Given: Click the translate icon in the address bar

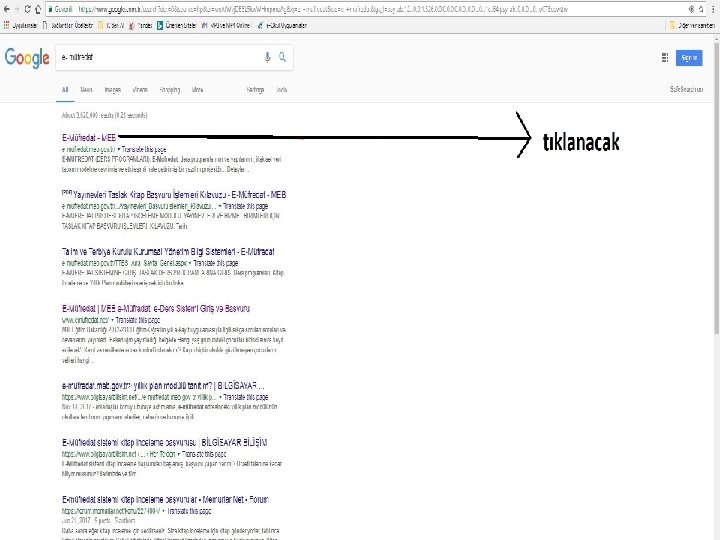Looking at the screenshot, I should point(691,9).
